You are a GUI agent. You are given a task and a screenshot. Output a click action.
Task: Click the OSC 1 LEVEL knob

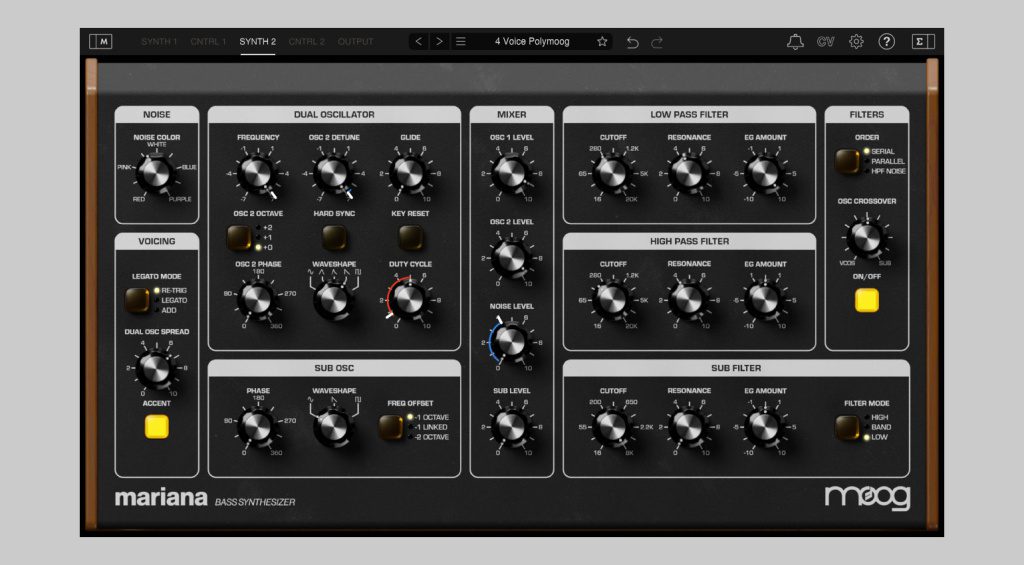(x=511, y=173)
